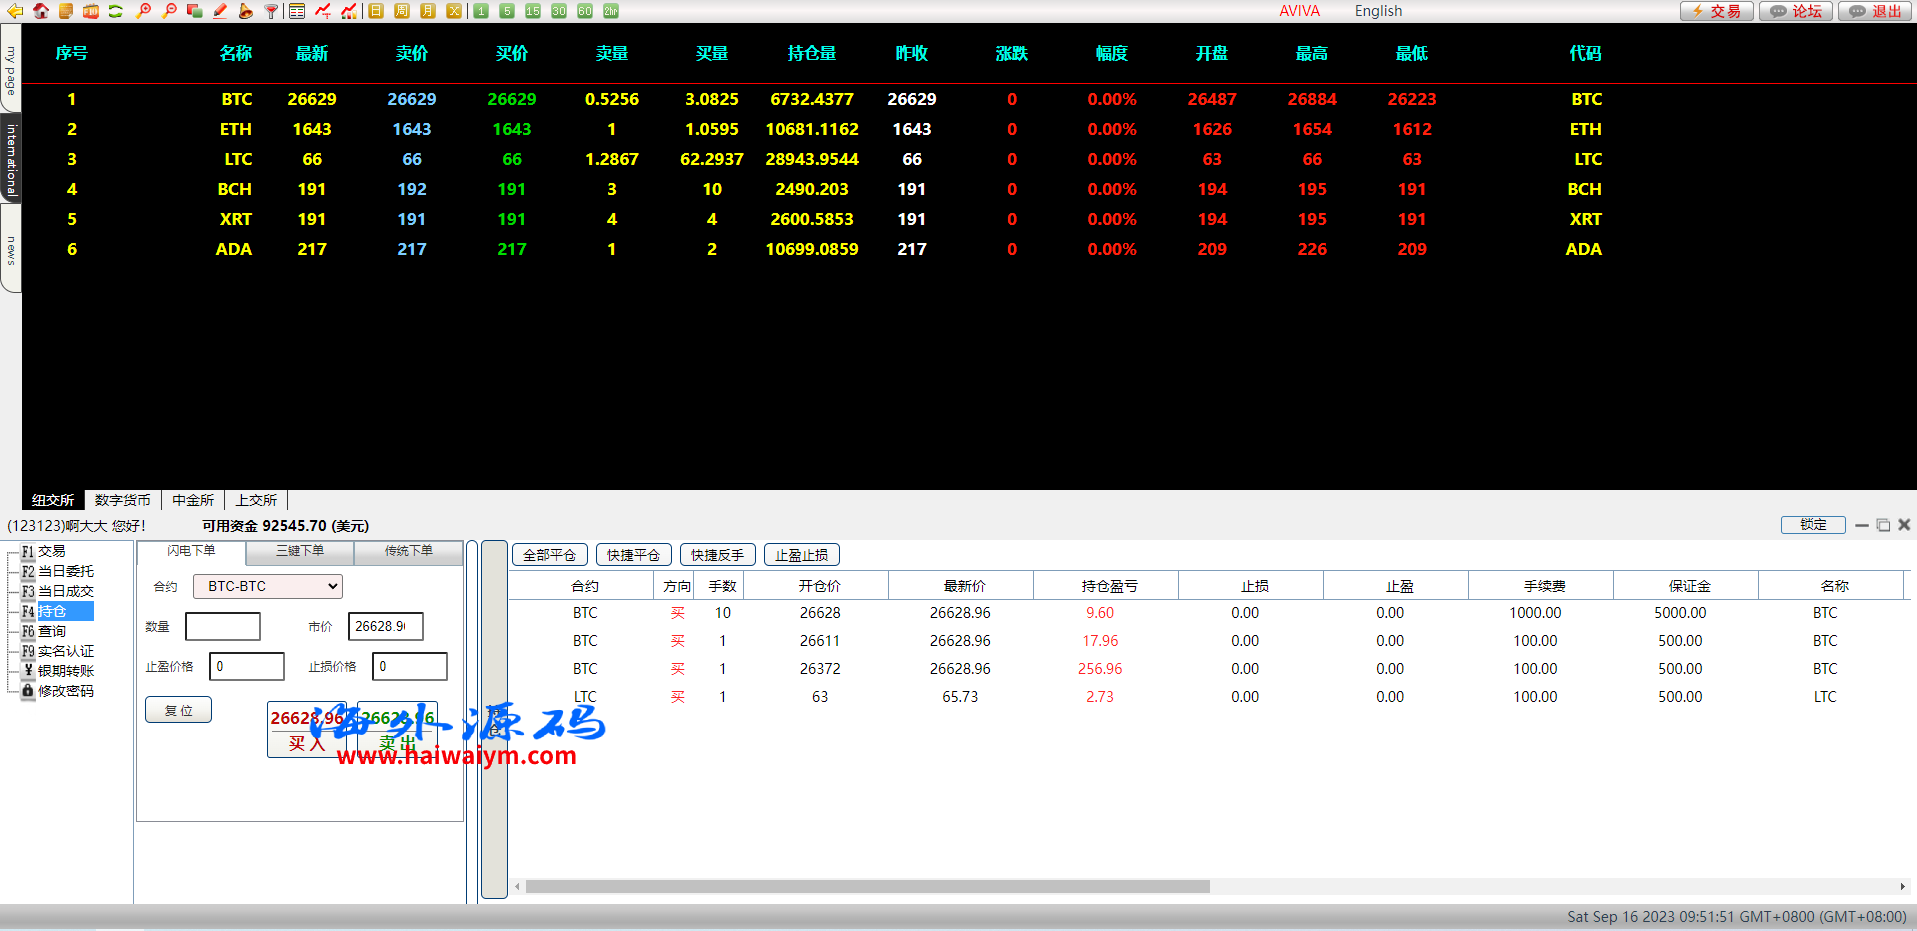1917x931 pixels.
Task: Open the 数字货币 market tab
Action: (x=122, y=500)
